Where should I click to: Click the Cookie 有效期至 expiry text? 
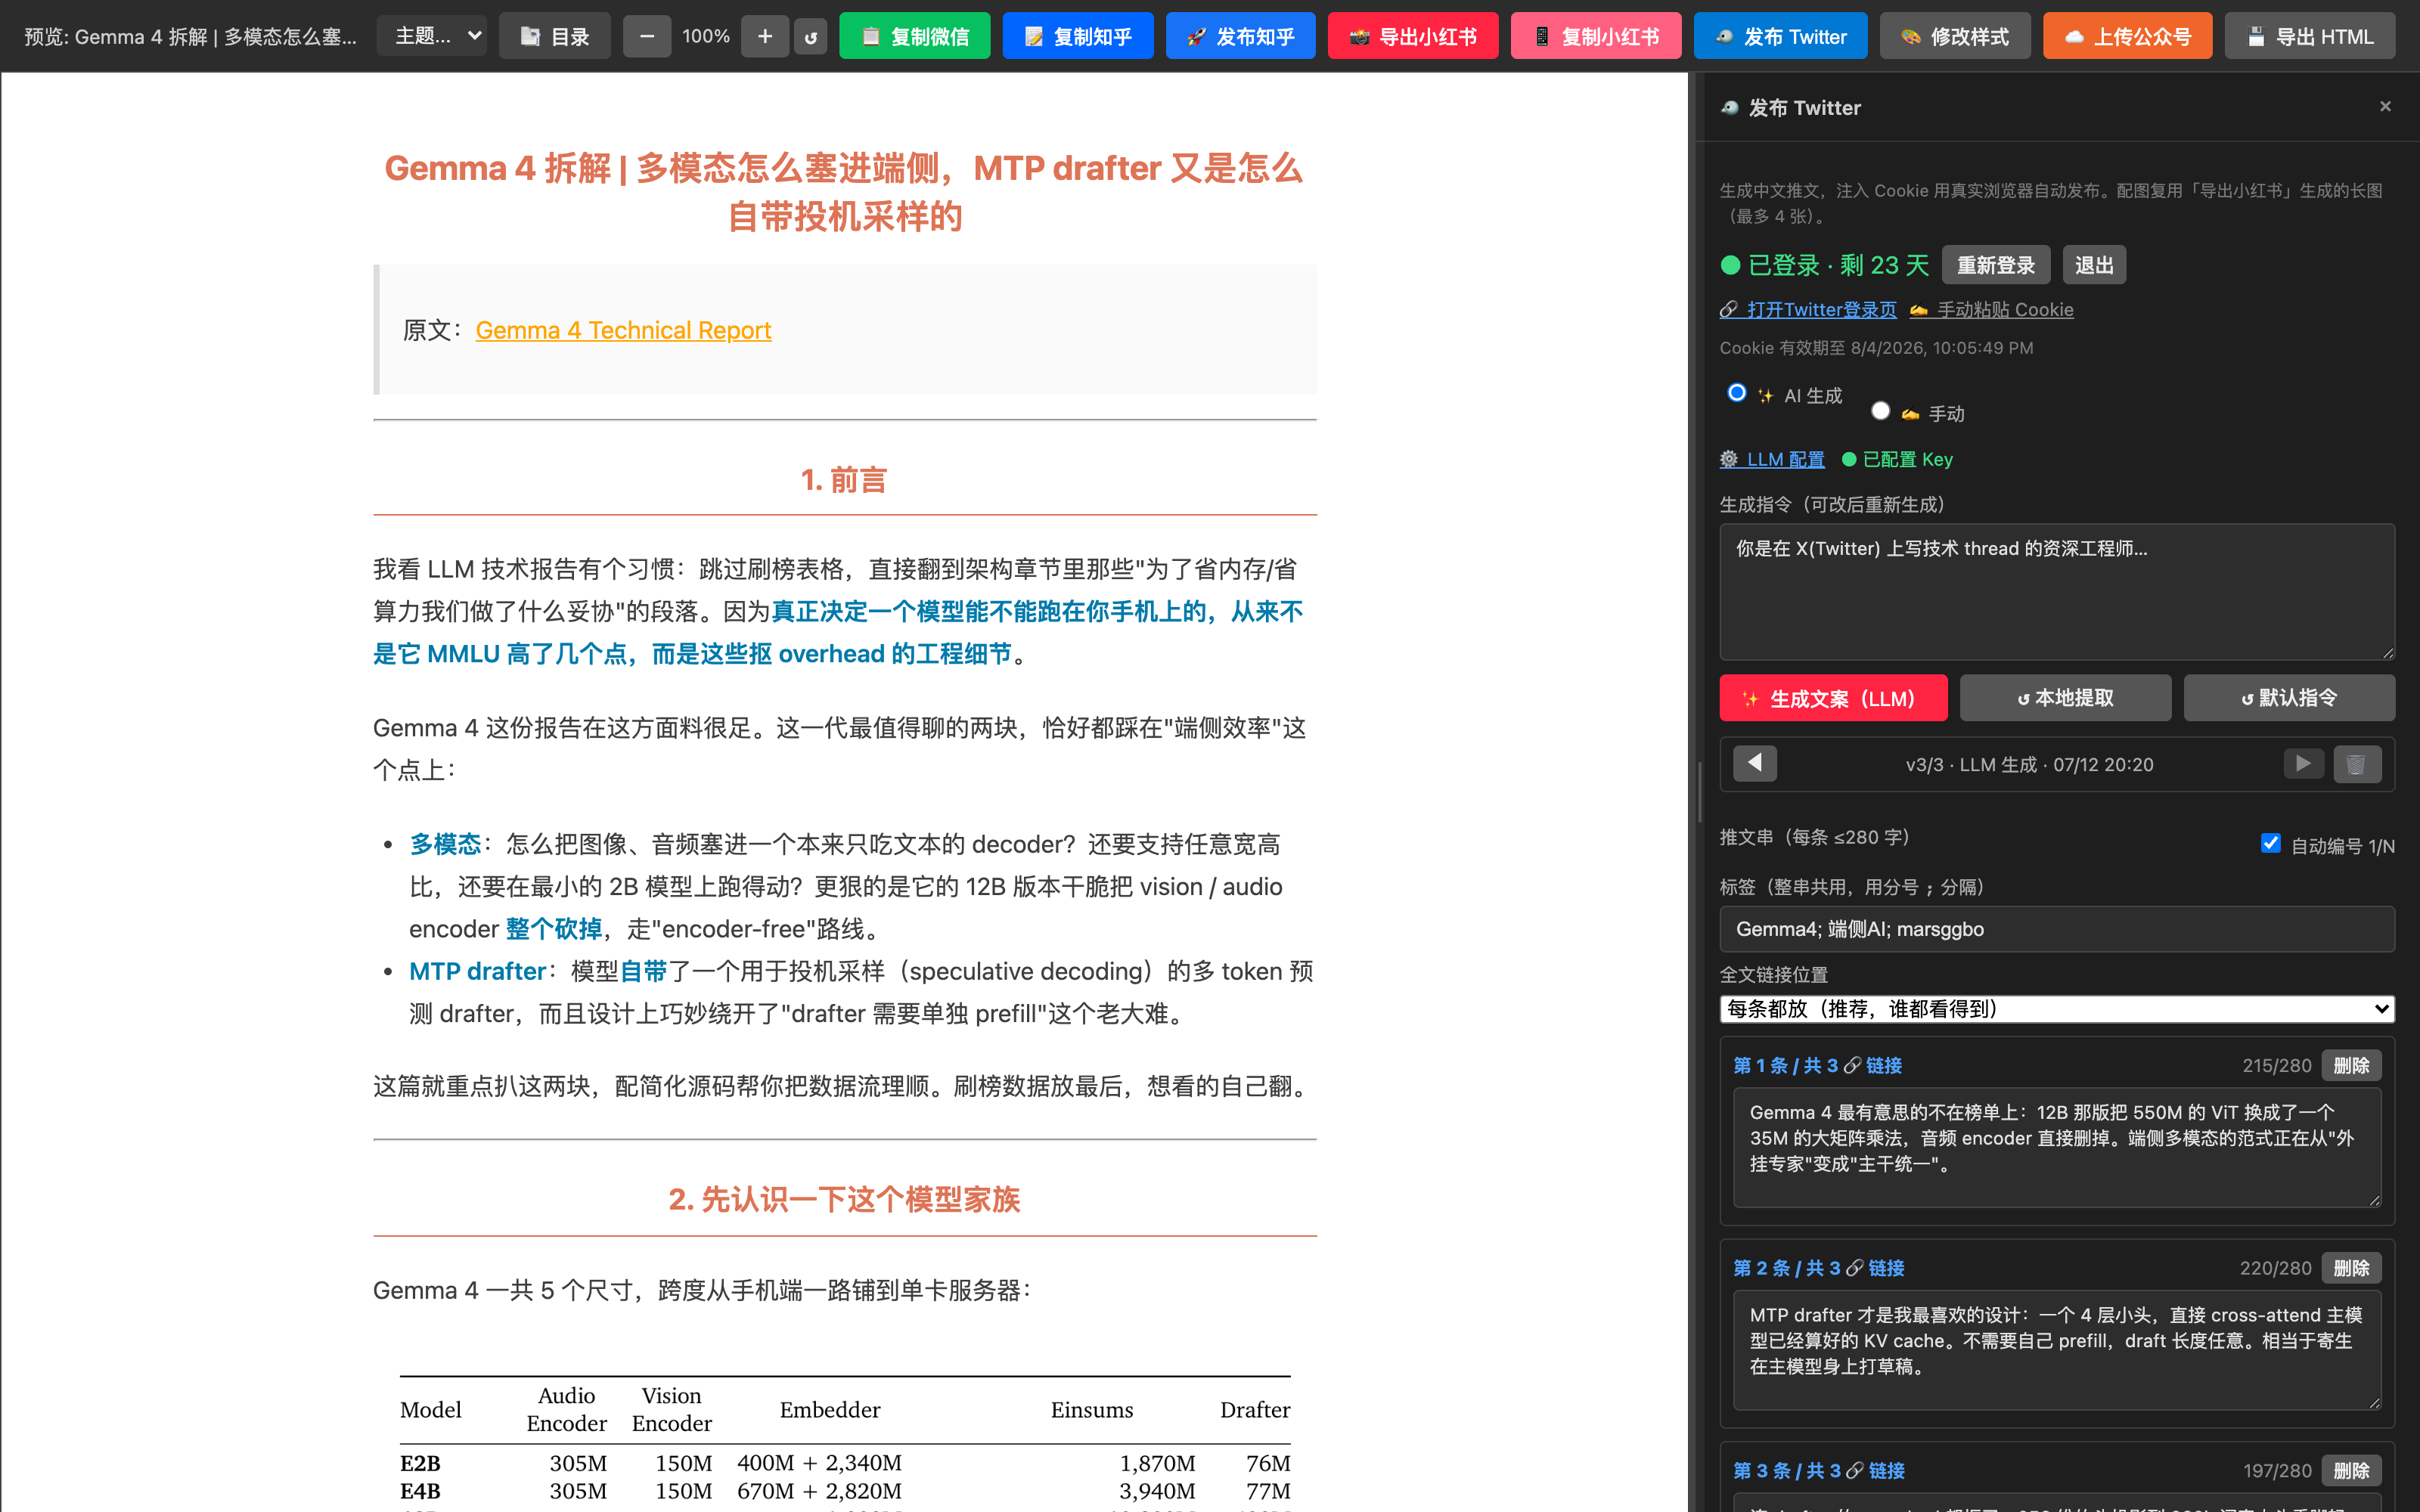[x=1876, y=349]
